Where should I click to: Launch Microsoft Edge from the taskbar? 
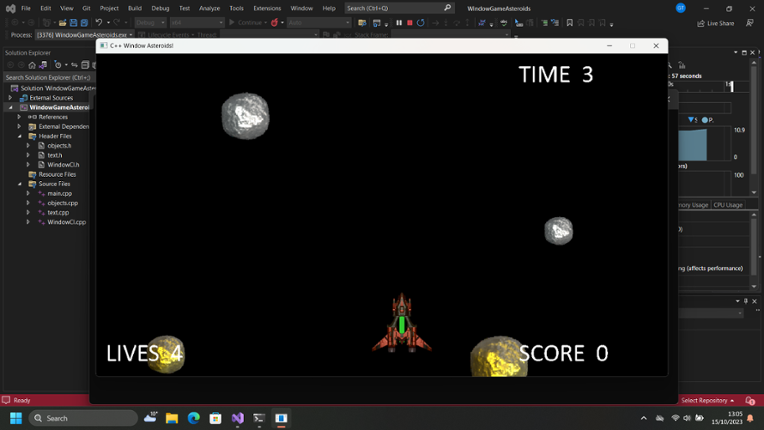193,418
